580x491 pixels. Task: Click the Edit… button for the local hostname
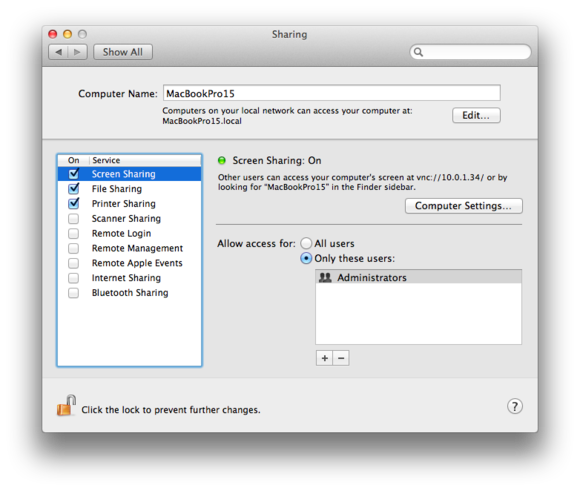(476, 115)
